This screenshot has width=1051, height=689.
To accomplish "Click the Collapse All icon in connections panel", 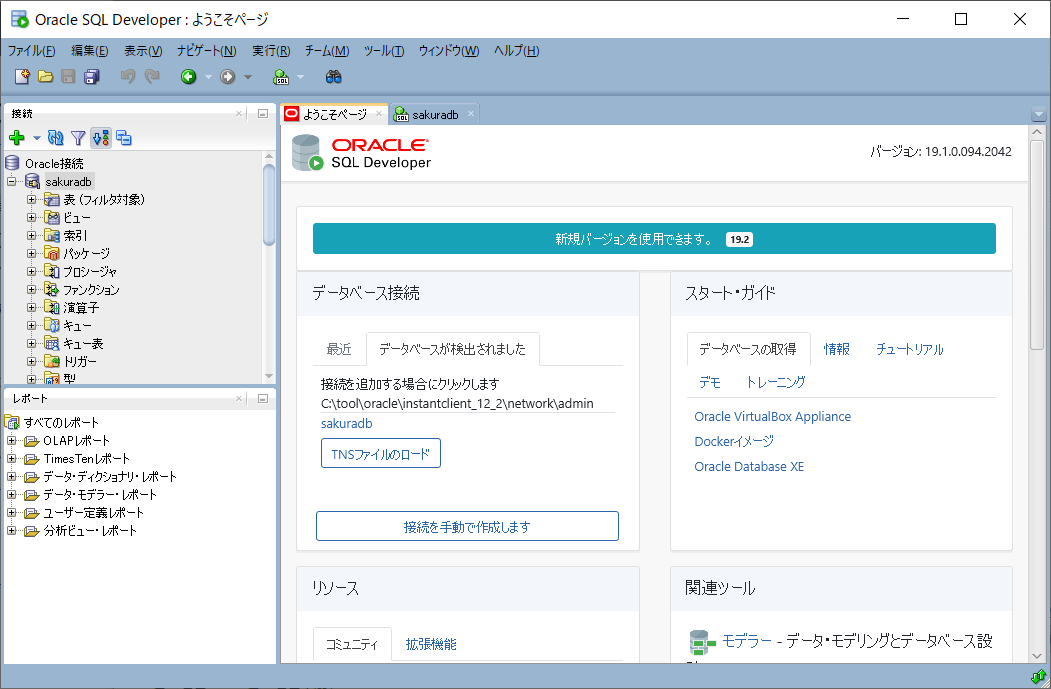I will point(124,138).
